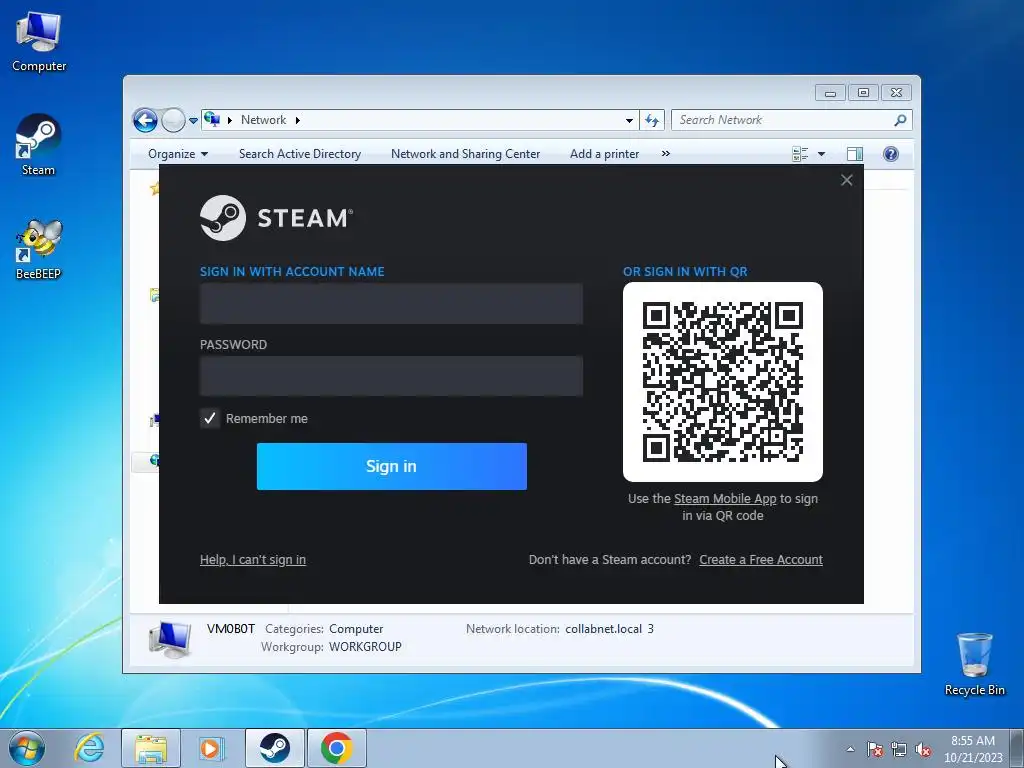
Task: Click the search magnifier in Search Network
Action: (901, 120)
